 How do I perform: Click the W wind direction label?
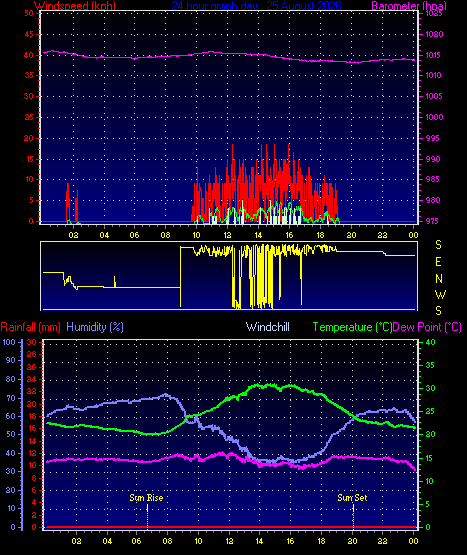click(x=440, y=294)
